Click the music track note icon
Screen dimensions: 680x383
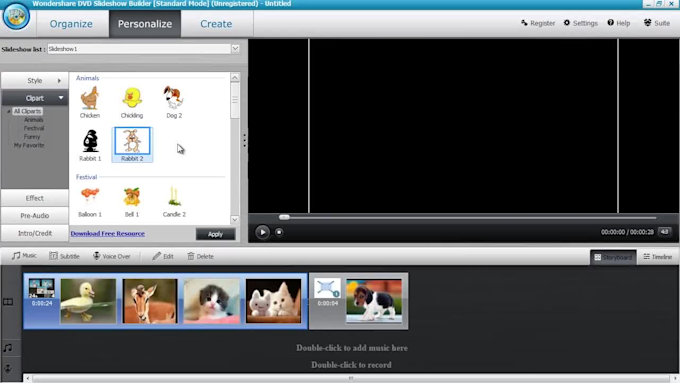8,348
